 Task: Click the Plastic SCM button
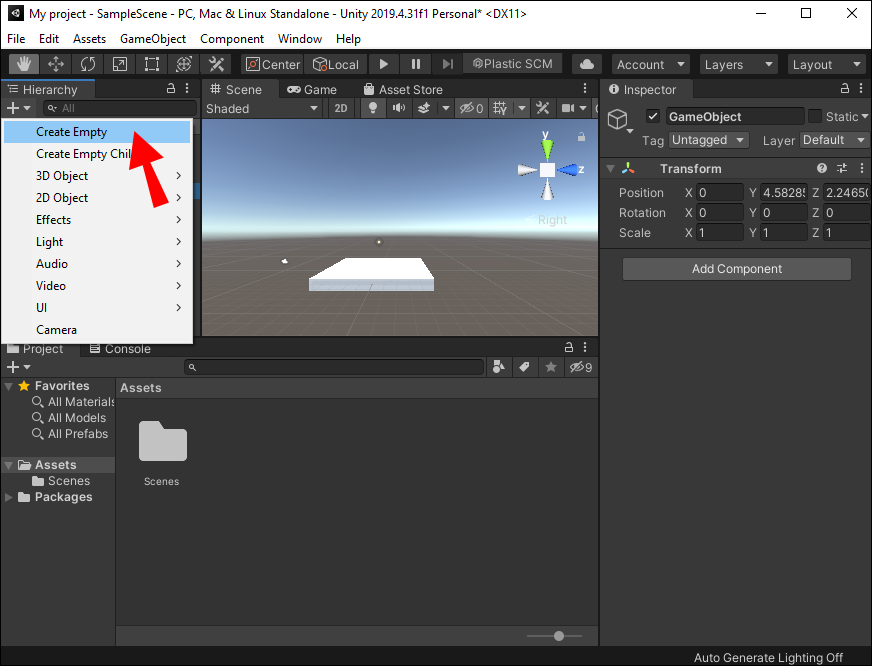[512, 64]
